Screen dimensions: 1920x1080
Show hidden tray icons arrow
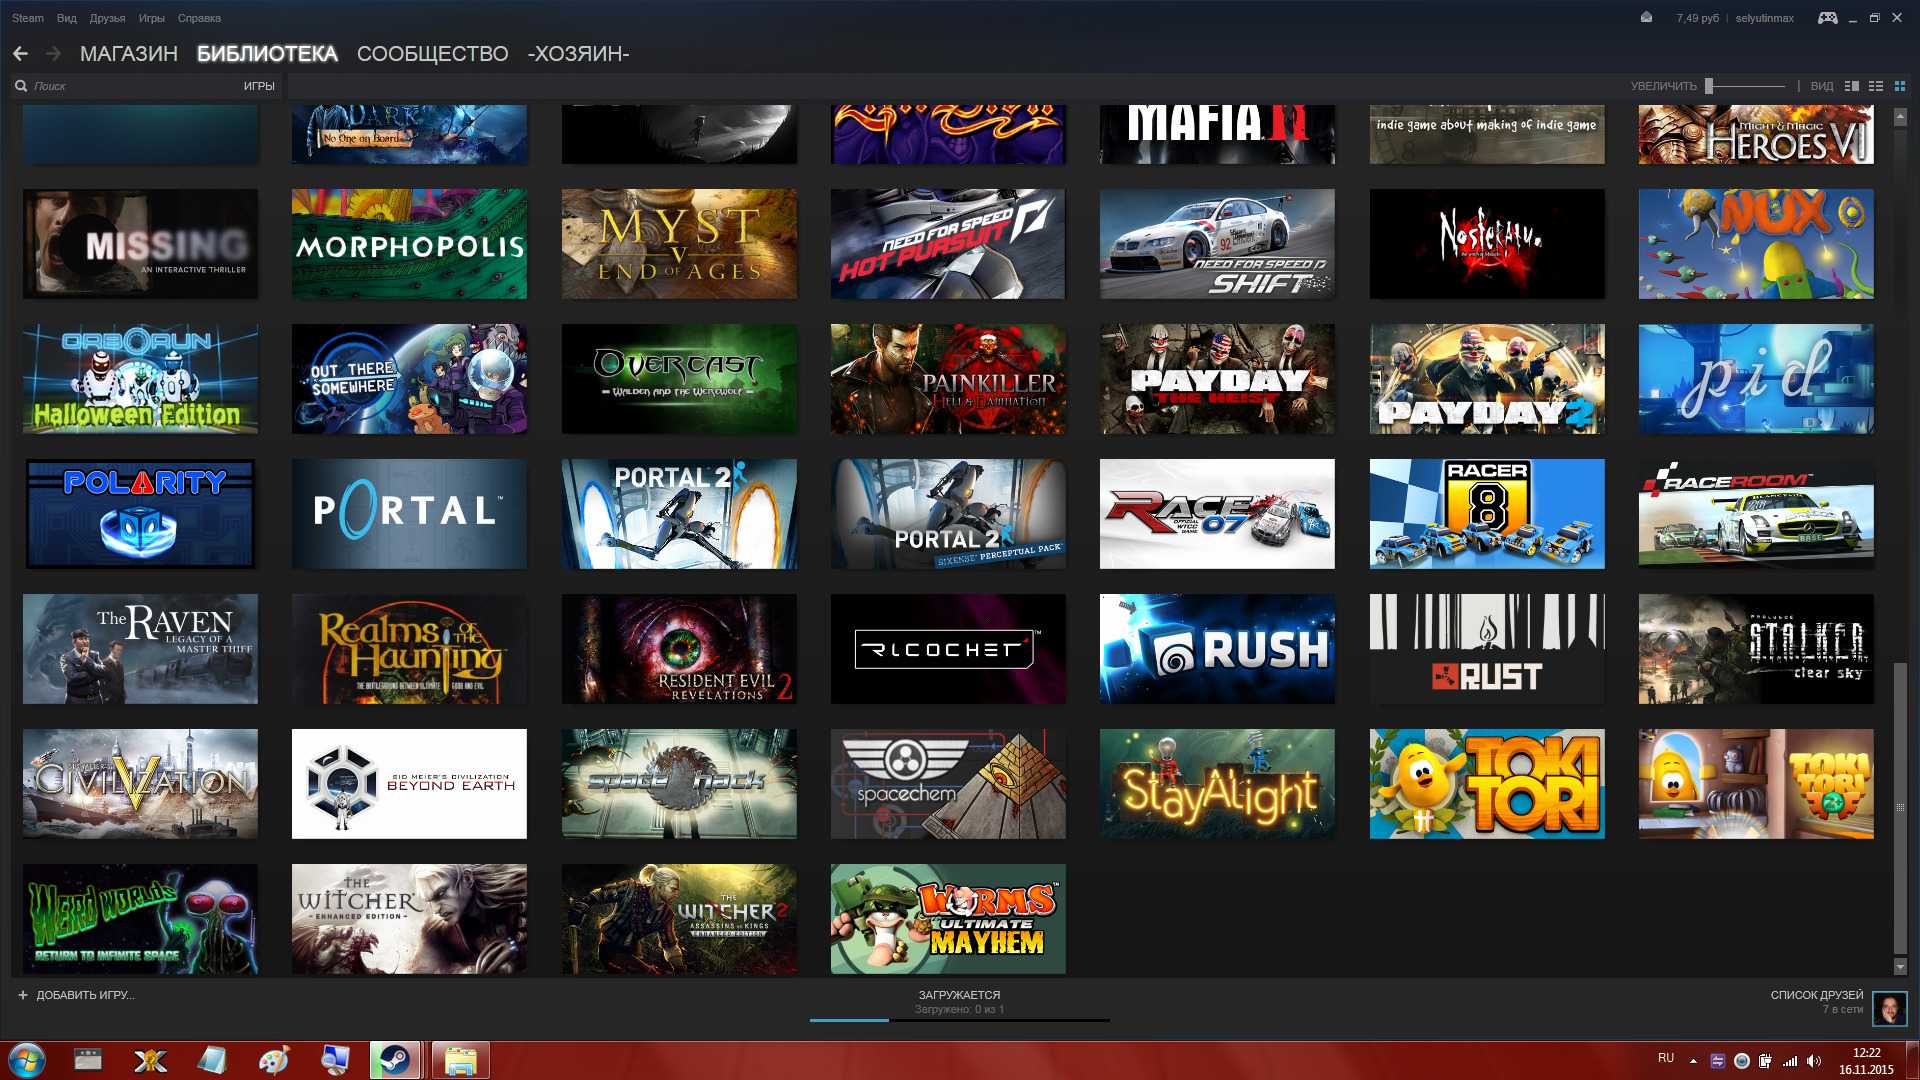(1693, 1061)
